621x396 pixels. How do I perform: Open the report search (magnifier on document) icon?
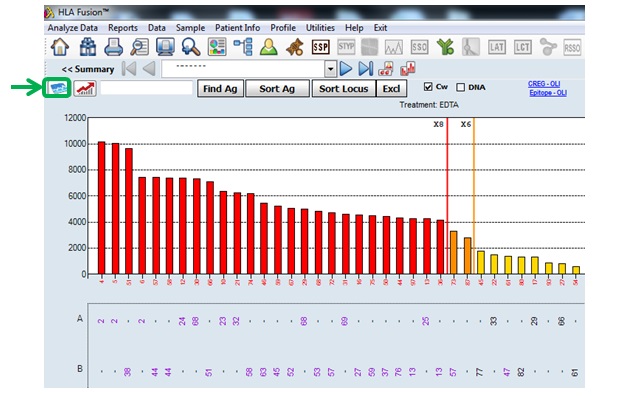click(x=139, y=47)
